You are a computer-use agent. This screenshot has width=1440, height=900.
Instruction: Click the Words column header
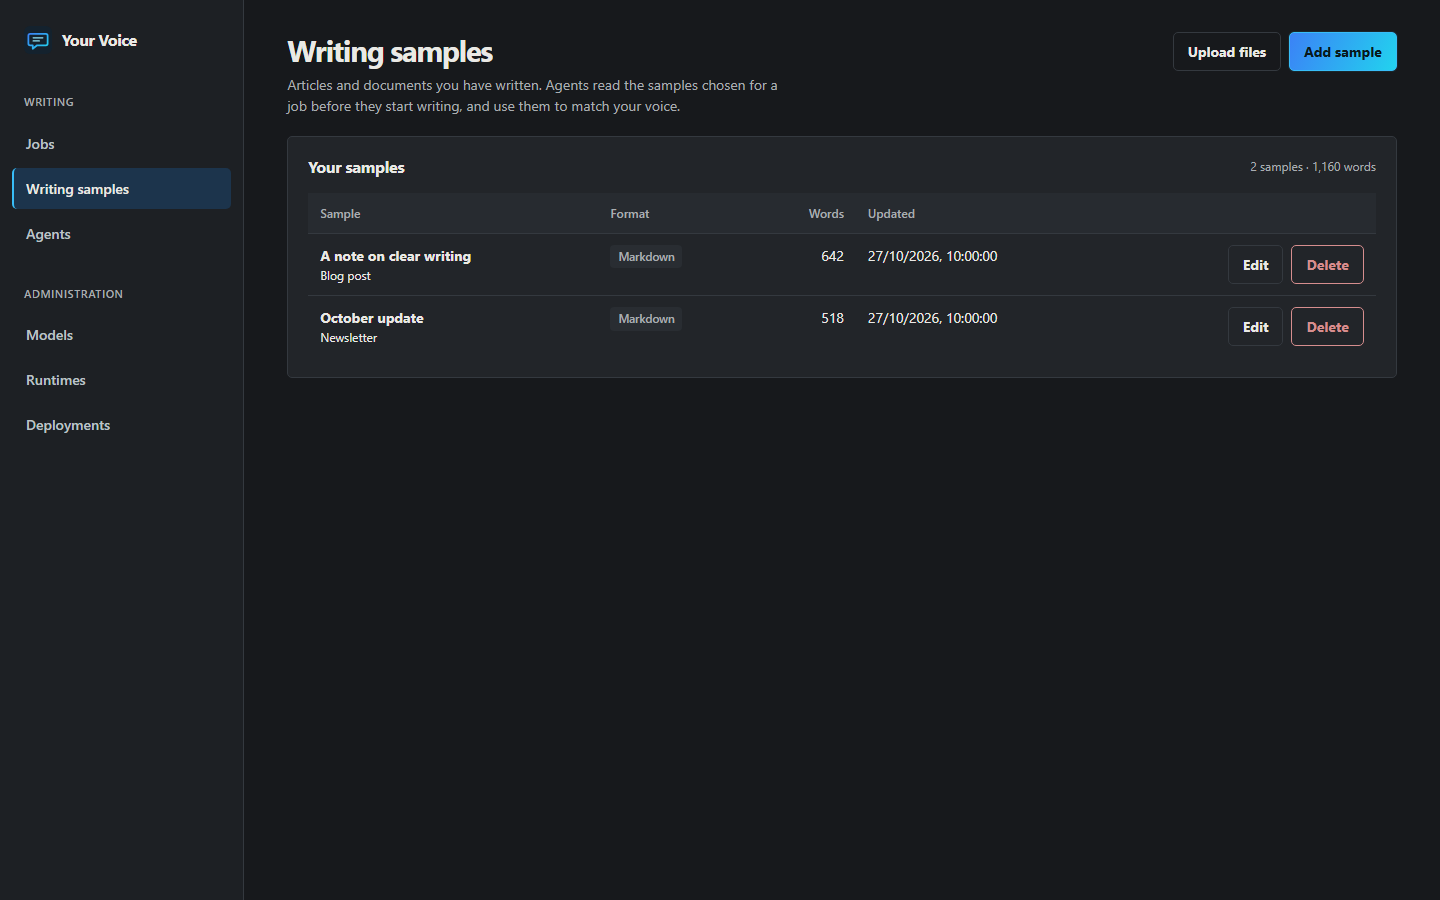826,214
